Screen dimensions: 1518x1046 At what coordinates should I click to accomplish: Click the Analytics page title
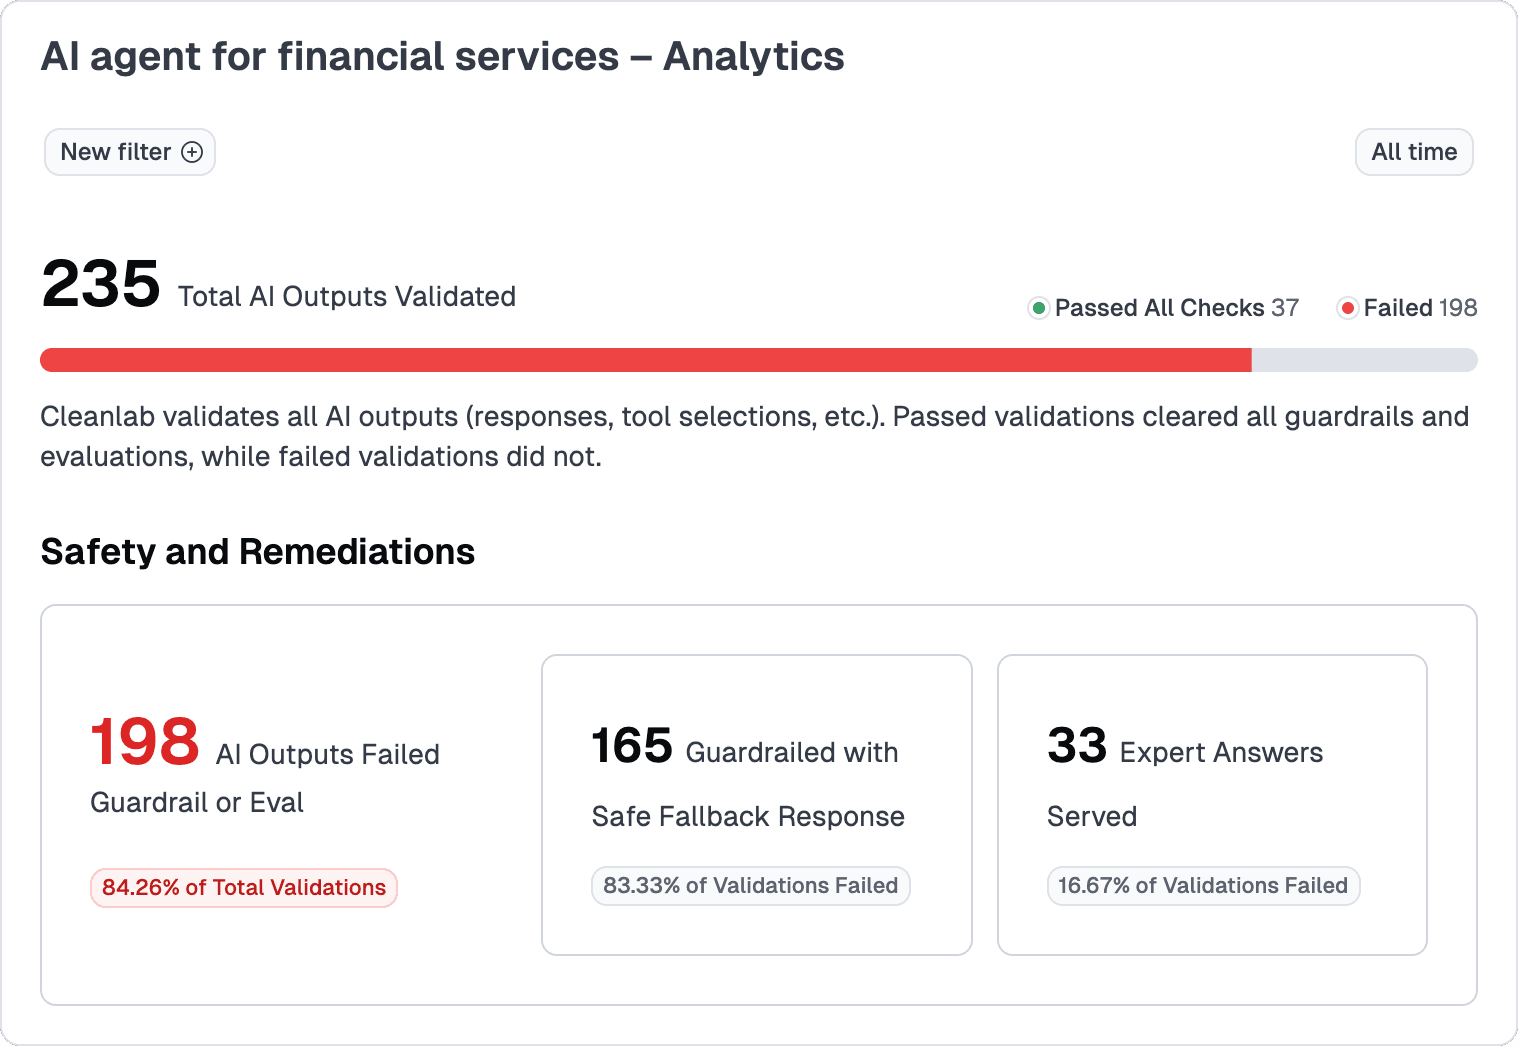pyautogui.click(x=442, y=57)
